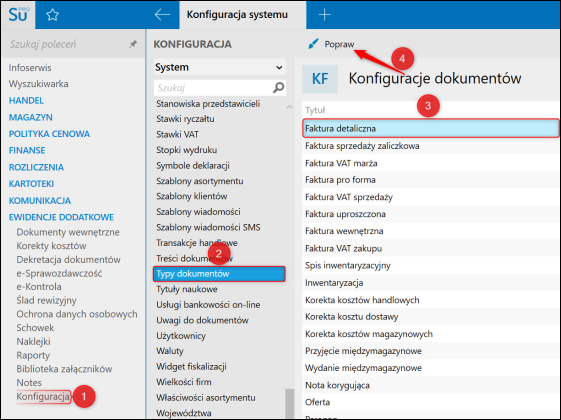Expand the FINANSE module

tap(27, 150)
